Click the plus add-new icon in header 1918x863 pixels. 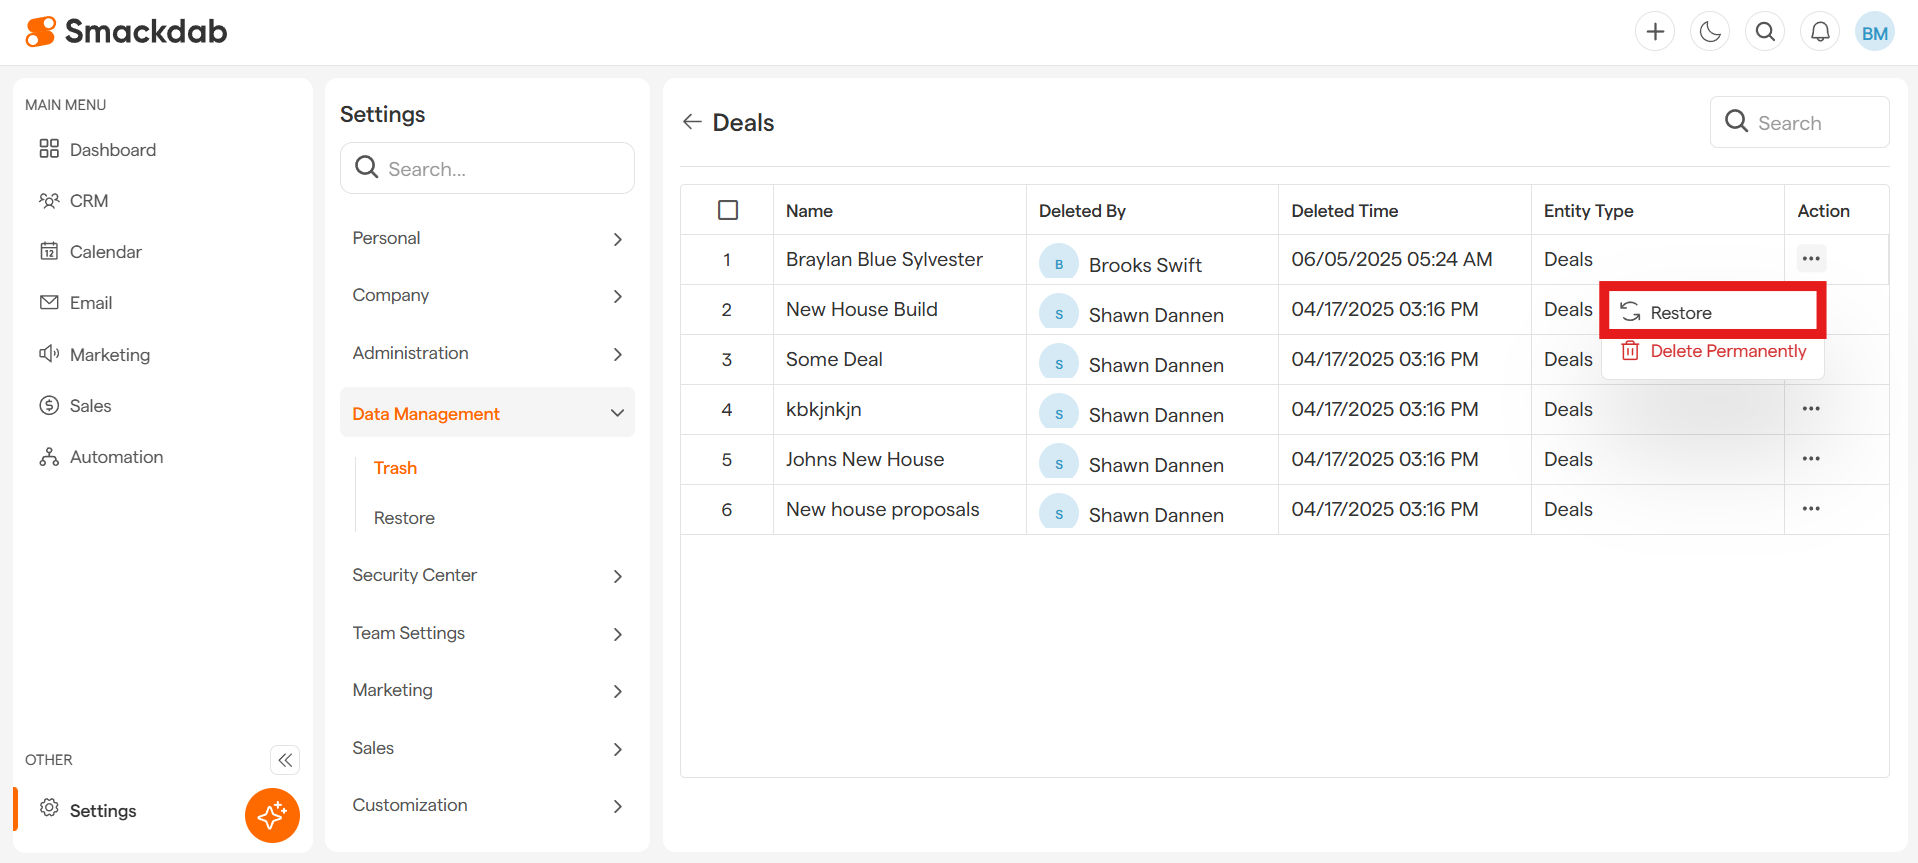(x=1655, y=32)
